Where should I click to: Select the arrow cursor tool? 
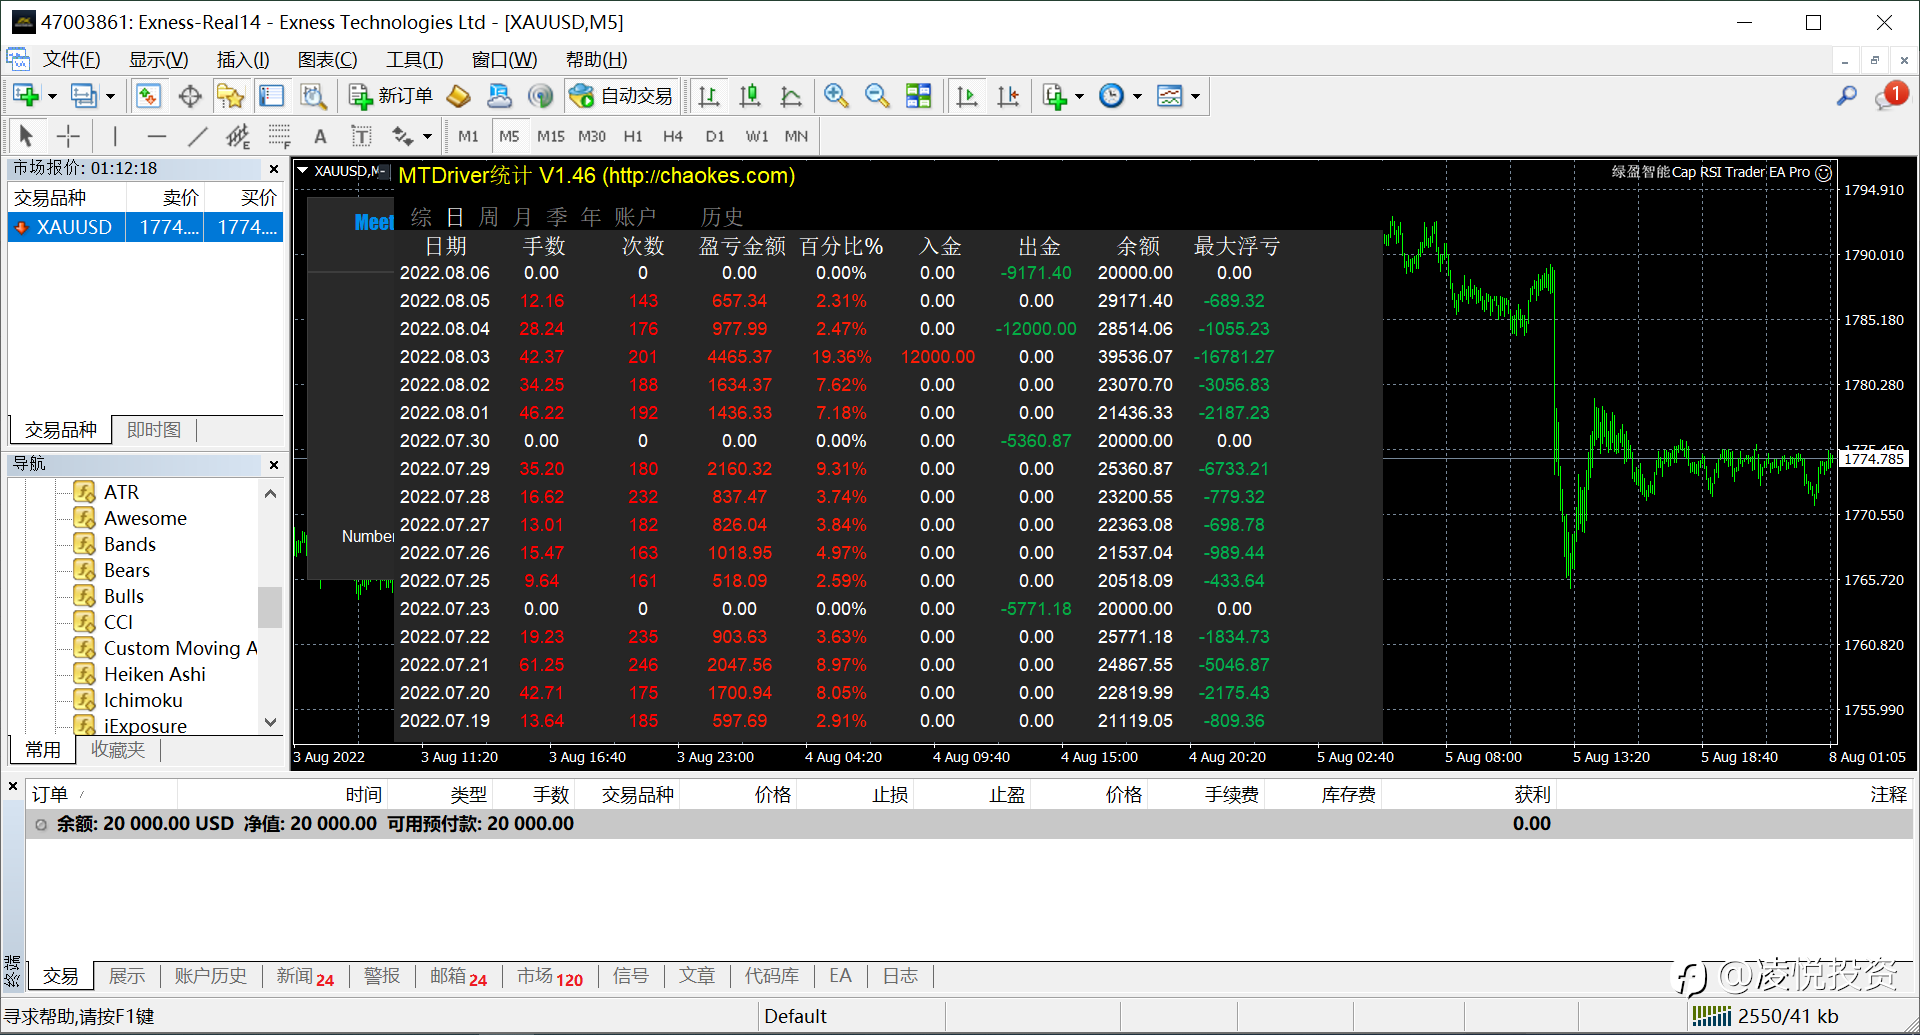pyautogui.click(x=27, y=136)
